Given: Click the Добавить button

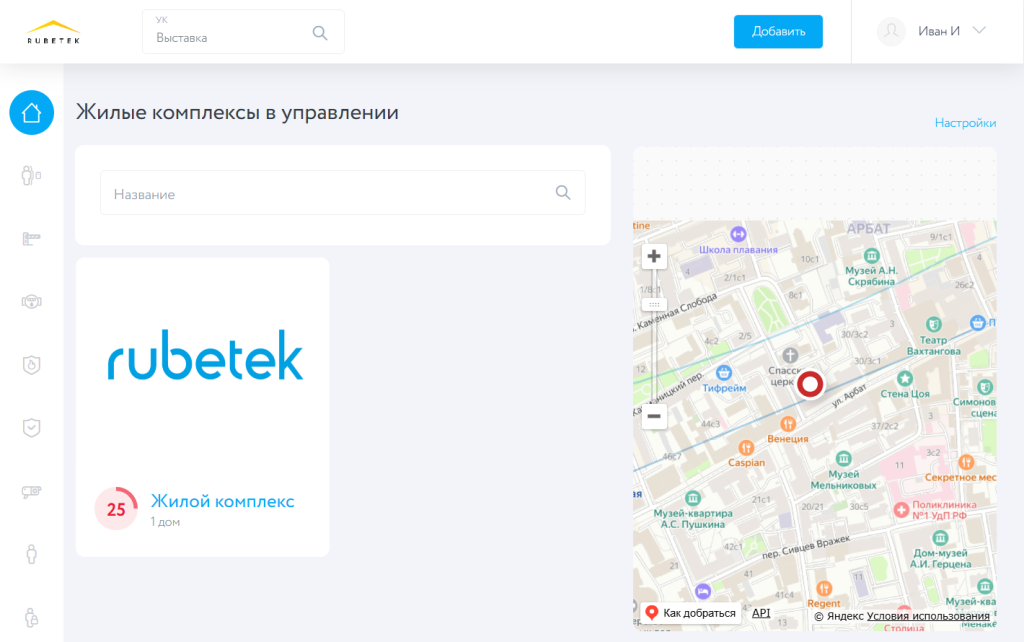Looking at the screenshot, I should coord(778,31).
